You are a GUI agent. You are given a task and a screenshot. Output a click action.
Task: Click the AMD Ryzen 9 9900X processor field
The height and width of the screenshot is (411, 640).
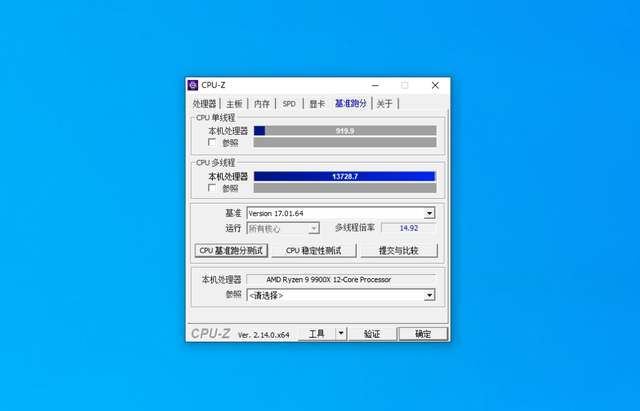pyautogui.click(x=341, y=280)
